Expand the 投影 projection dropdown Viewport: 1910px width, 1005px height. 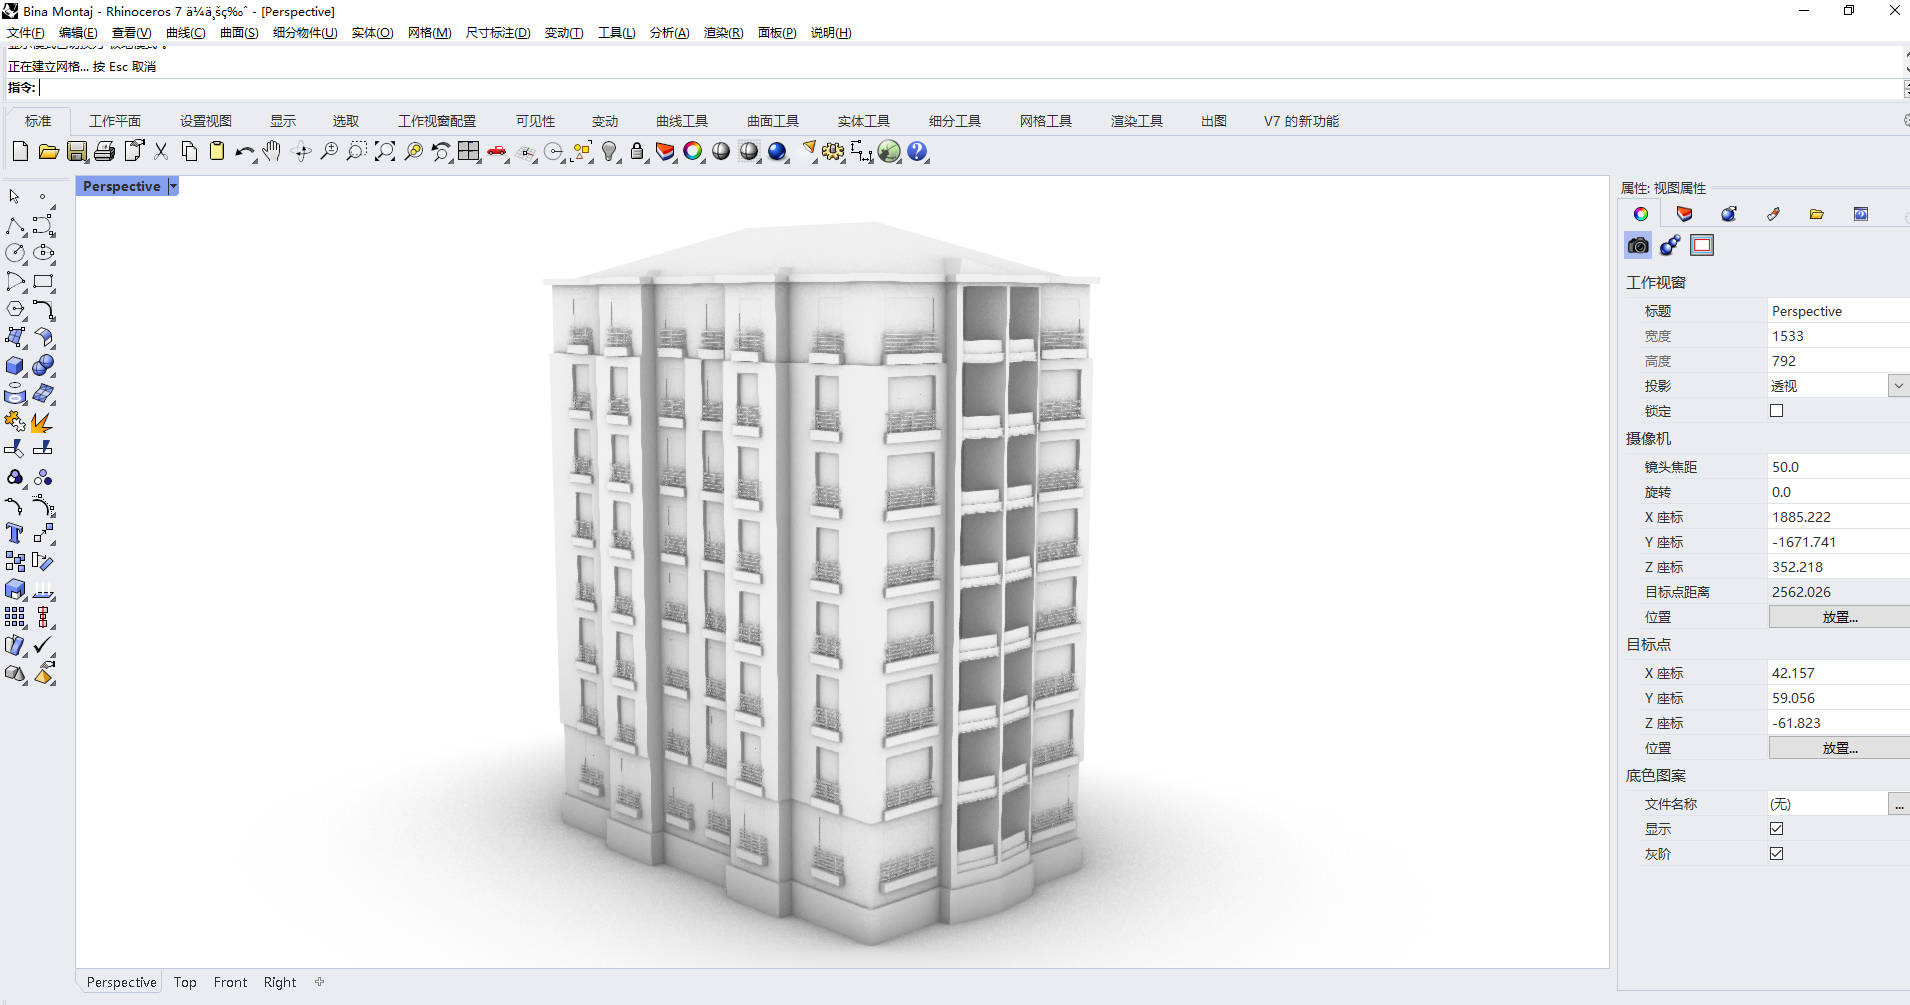[1898, 386]
